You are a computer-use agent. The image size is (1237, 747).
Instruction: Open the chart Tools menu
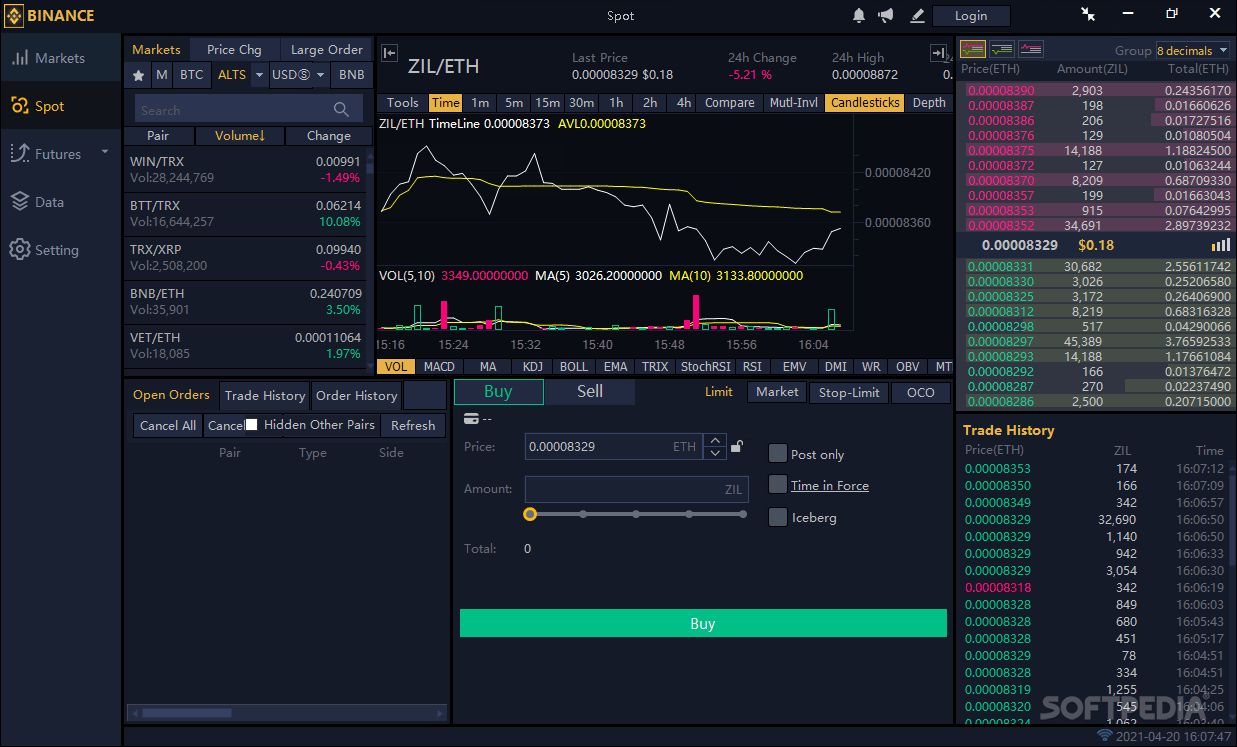coord(402,103)
